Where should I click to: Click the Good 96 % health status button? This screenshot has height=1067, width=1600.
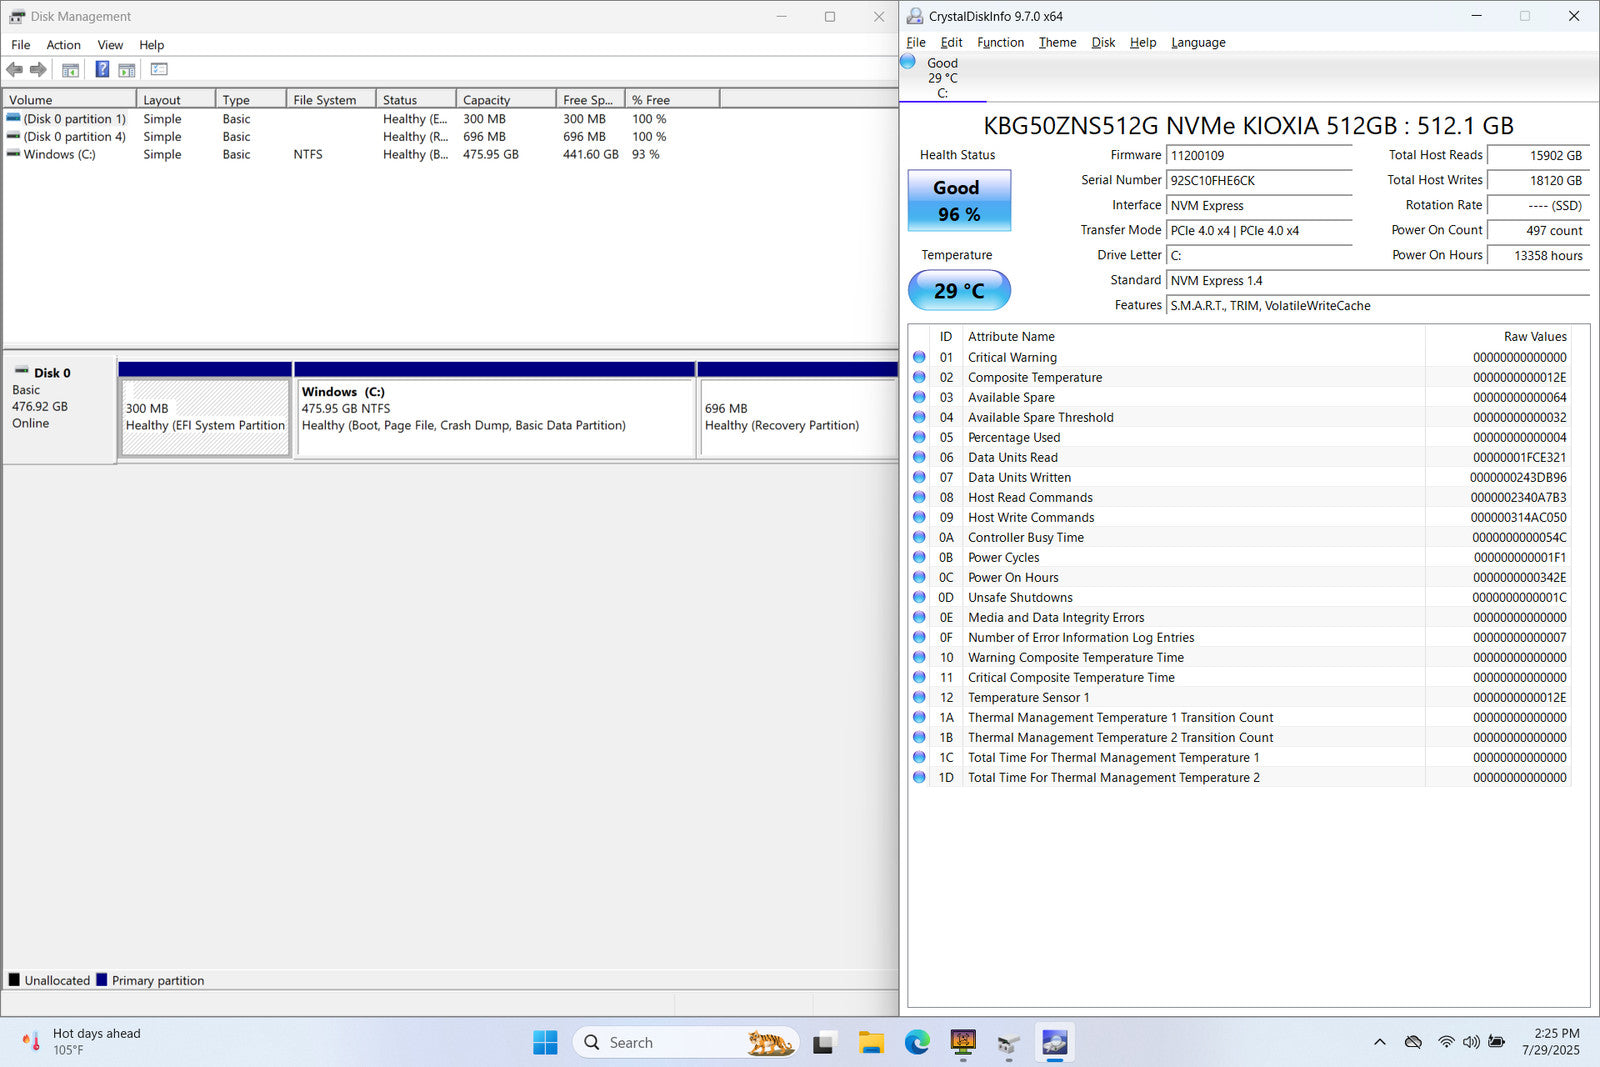[x=958, y=201]
